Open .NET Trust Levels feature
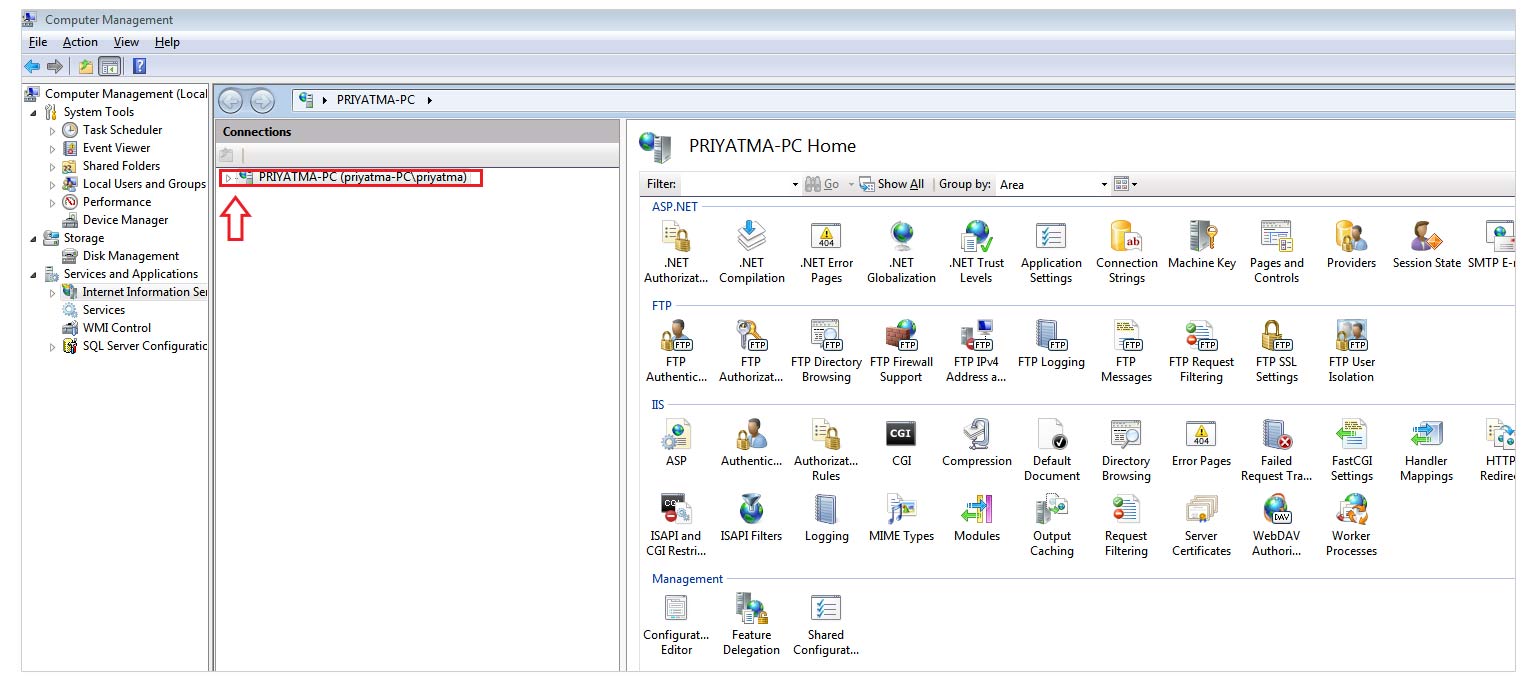1537x681 pixels. [x=976, y=252]
